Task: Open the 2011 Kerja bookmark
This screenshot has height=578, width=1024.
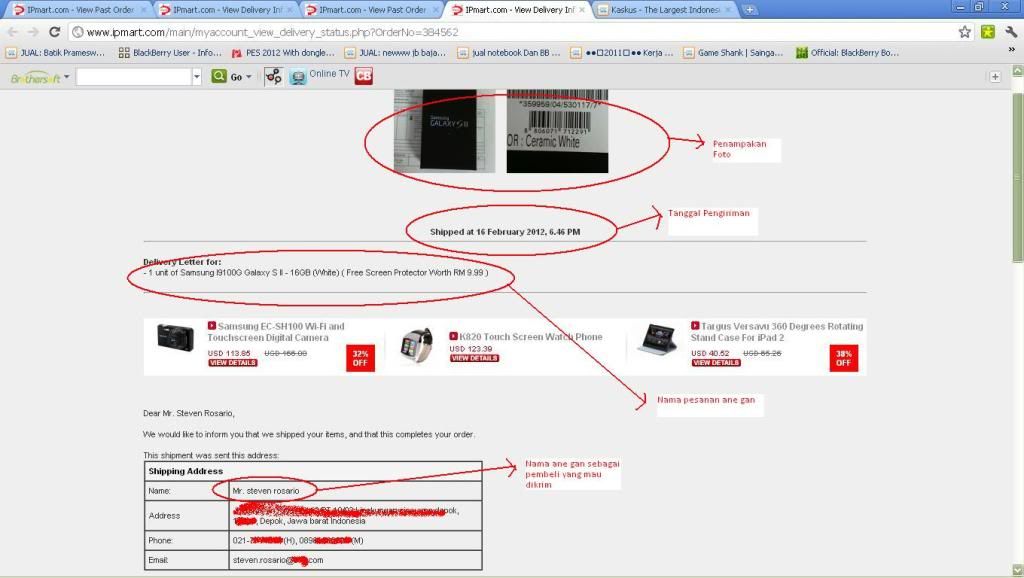Action: 622,53
